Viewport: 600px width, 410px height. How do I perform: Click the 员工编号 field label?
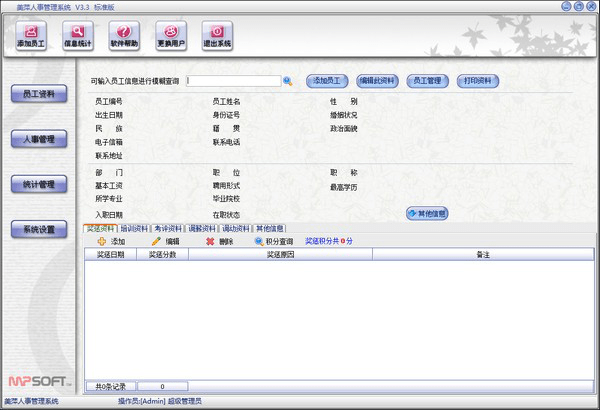109,101
